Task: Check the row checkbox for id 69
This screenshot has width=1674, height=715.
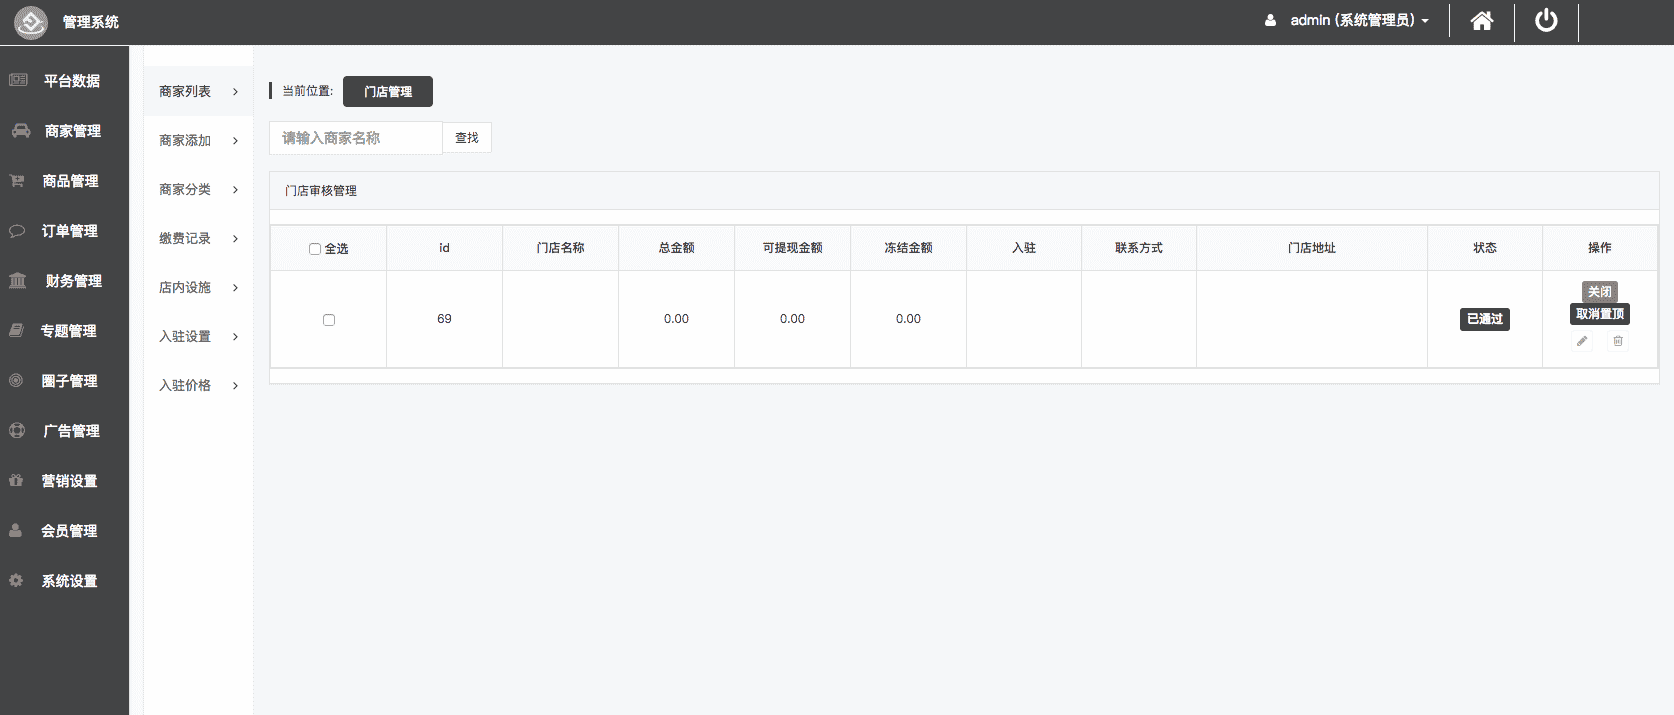Action: pyautogui.click(x=329, y=320)
